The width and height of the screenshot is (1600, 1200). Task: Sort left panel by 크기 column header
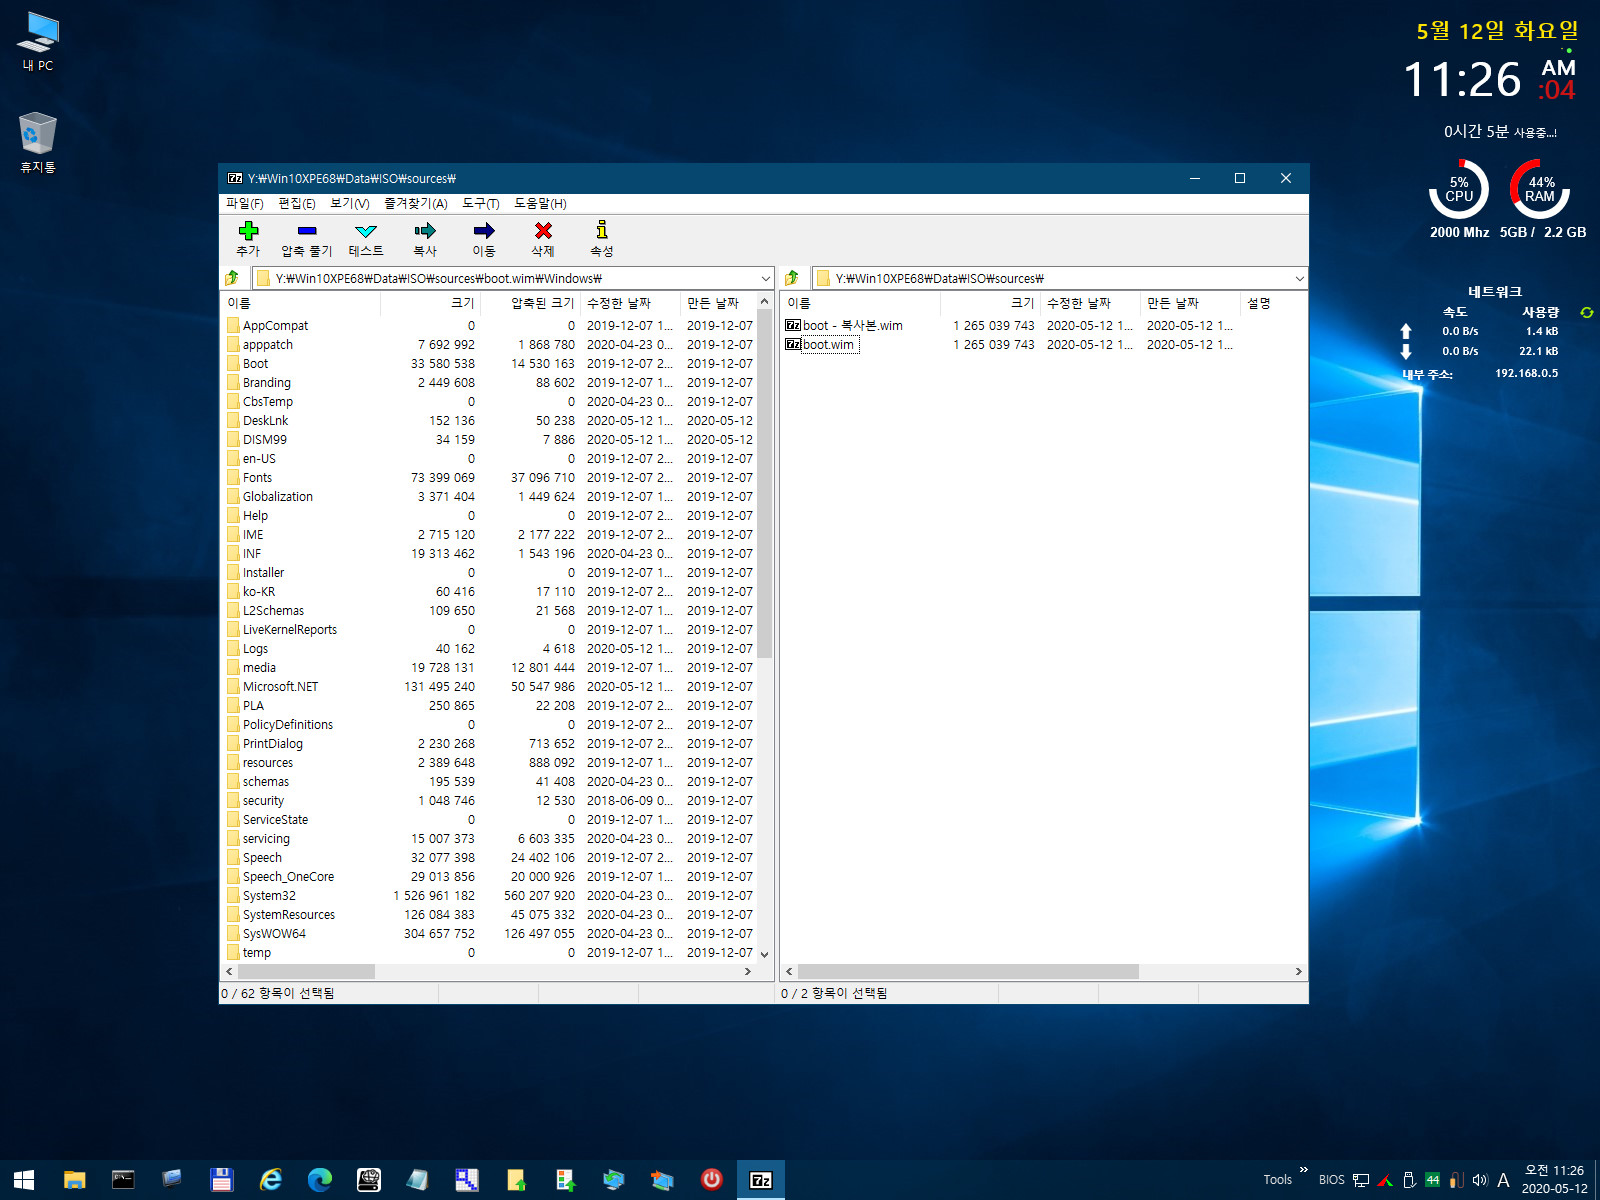pos(430,303)
